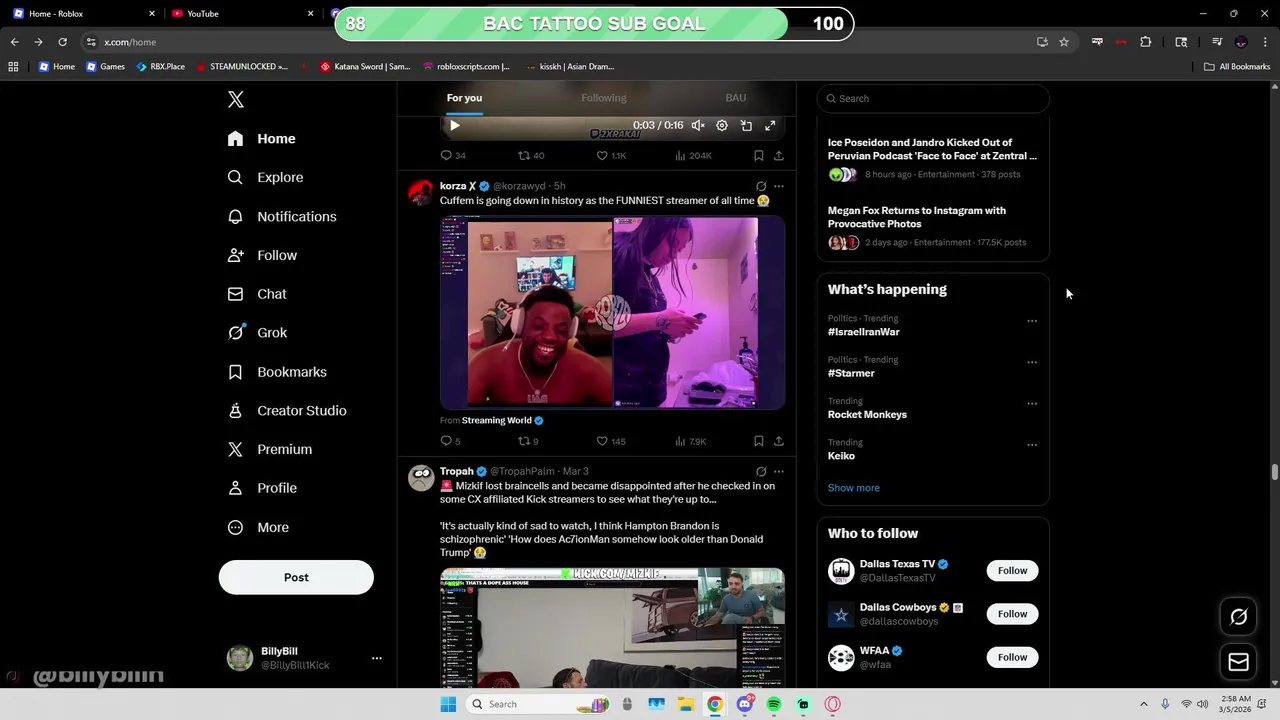Open Spotify from the taskbar

pos(774,704)
